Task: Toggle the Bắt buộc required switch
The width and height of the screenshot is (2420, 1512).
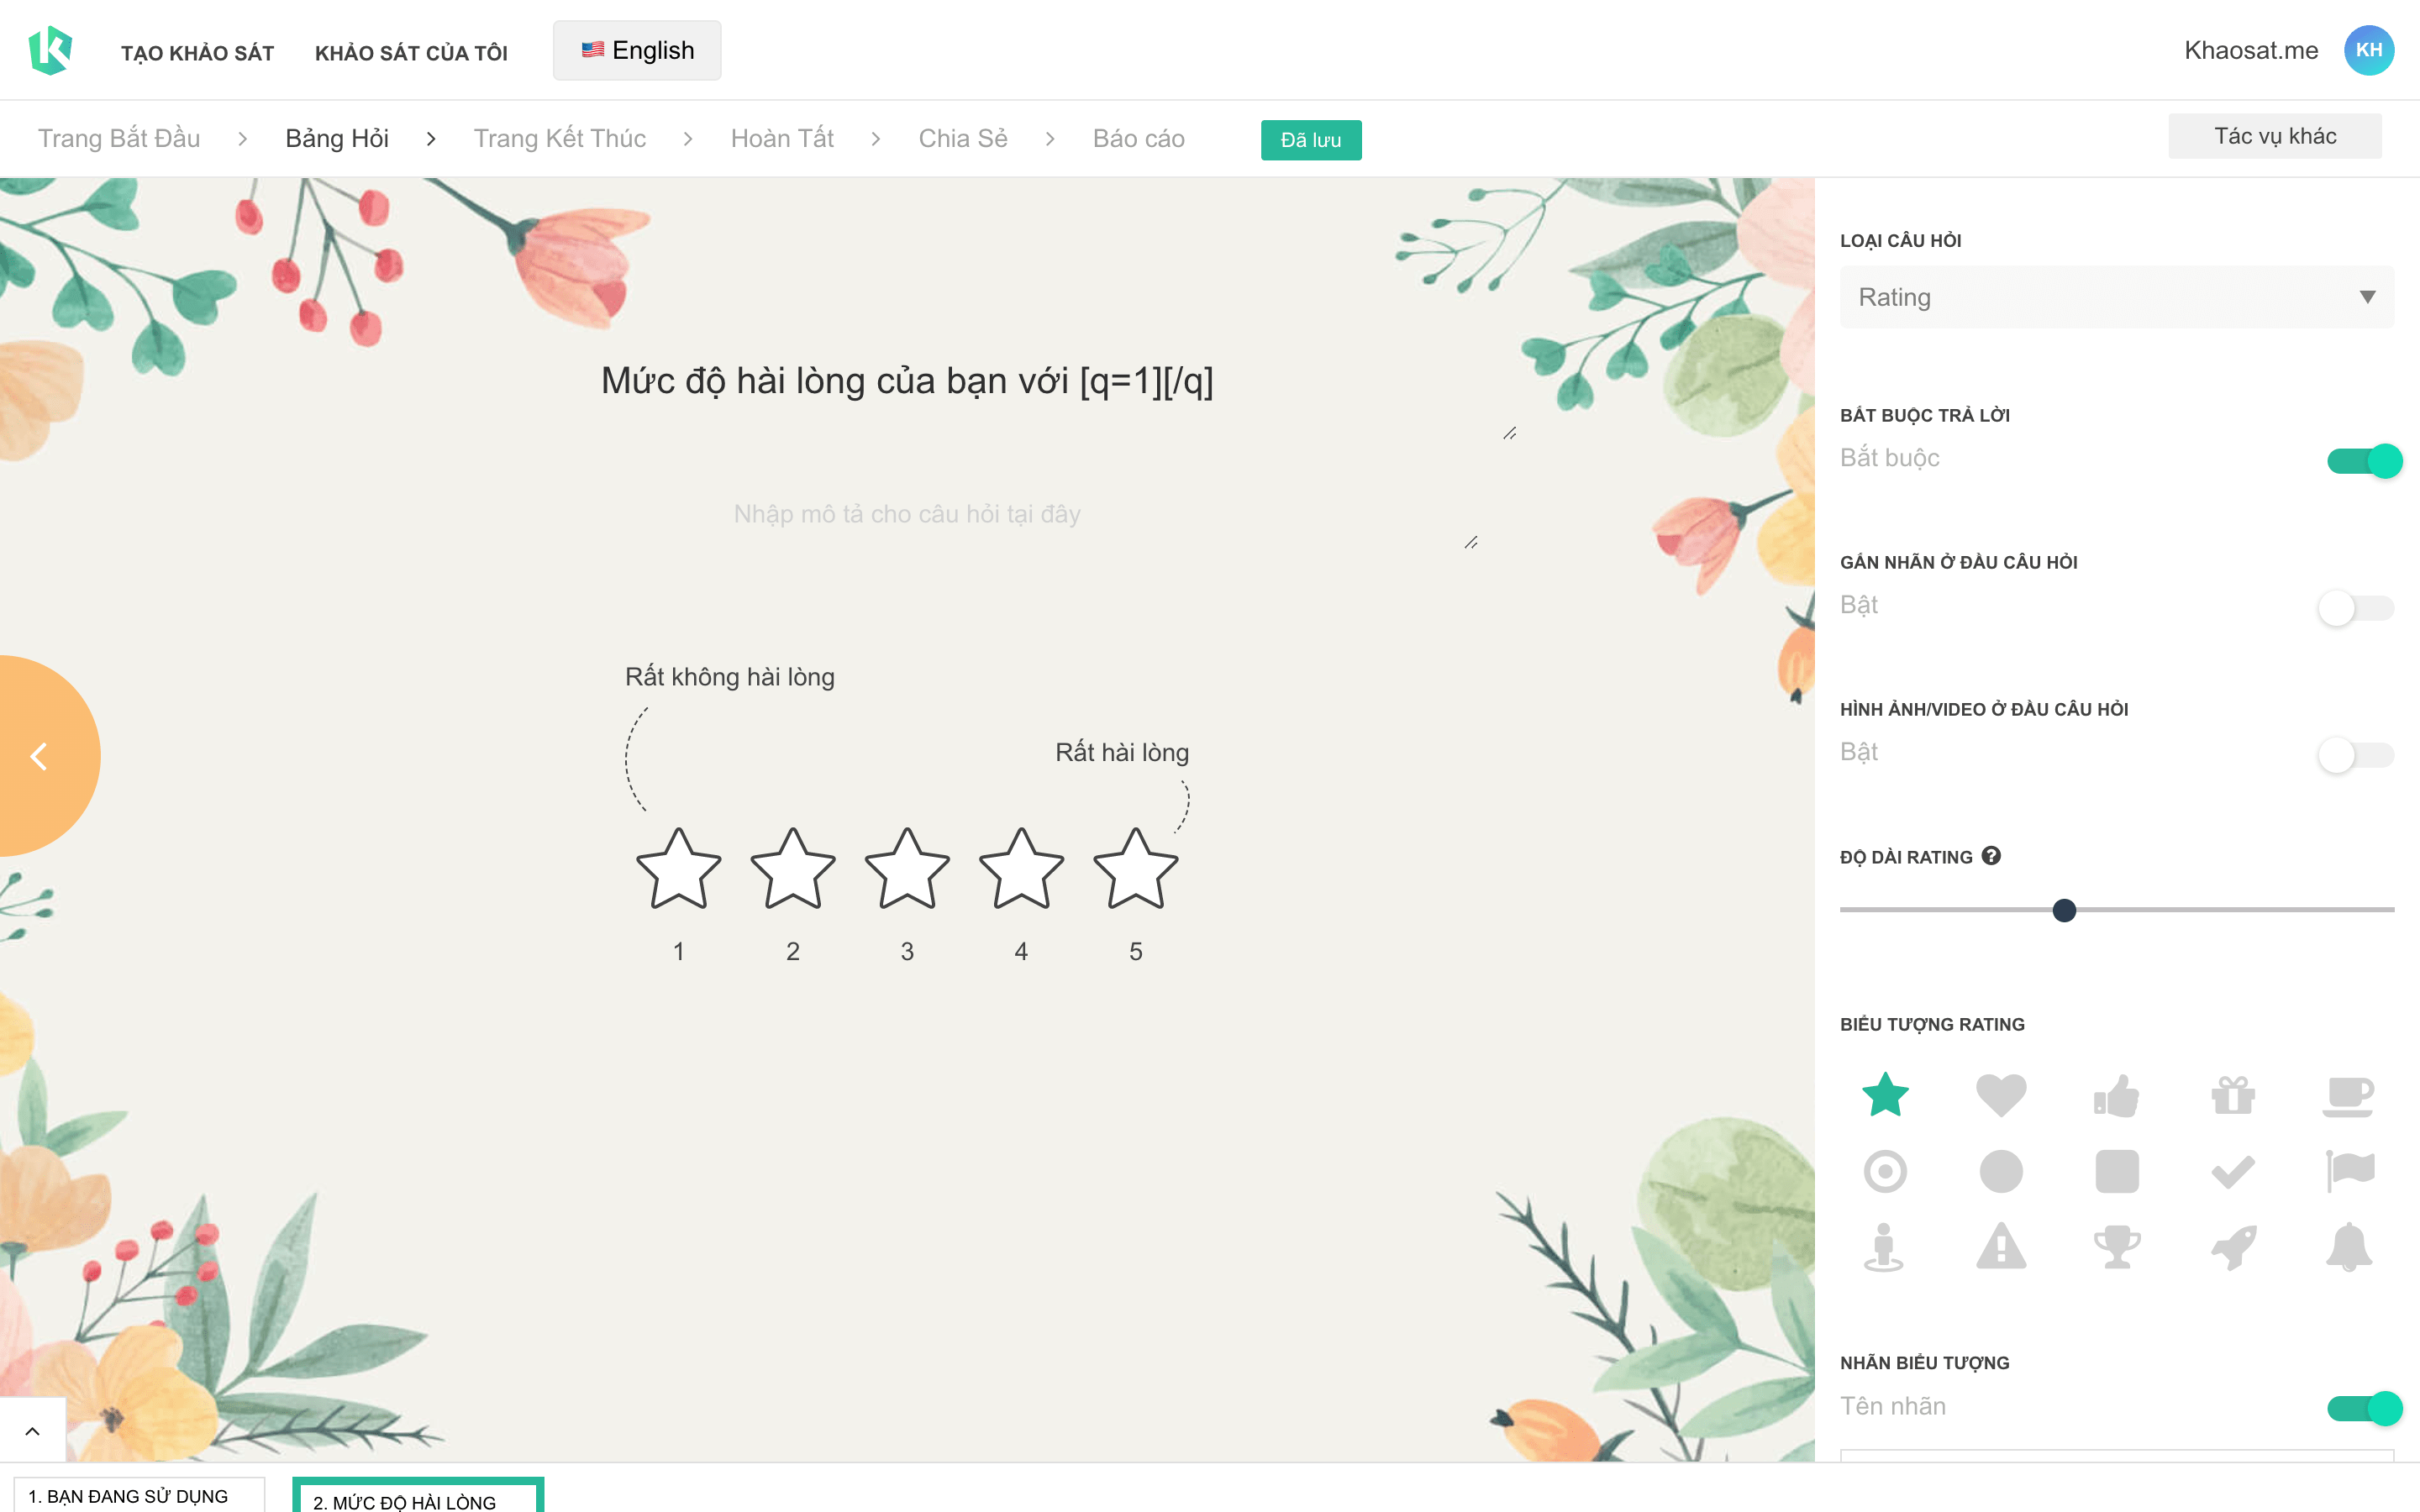Action: tap(2364, 461)
